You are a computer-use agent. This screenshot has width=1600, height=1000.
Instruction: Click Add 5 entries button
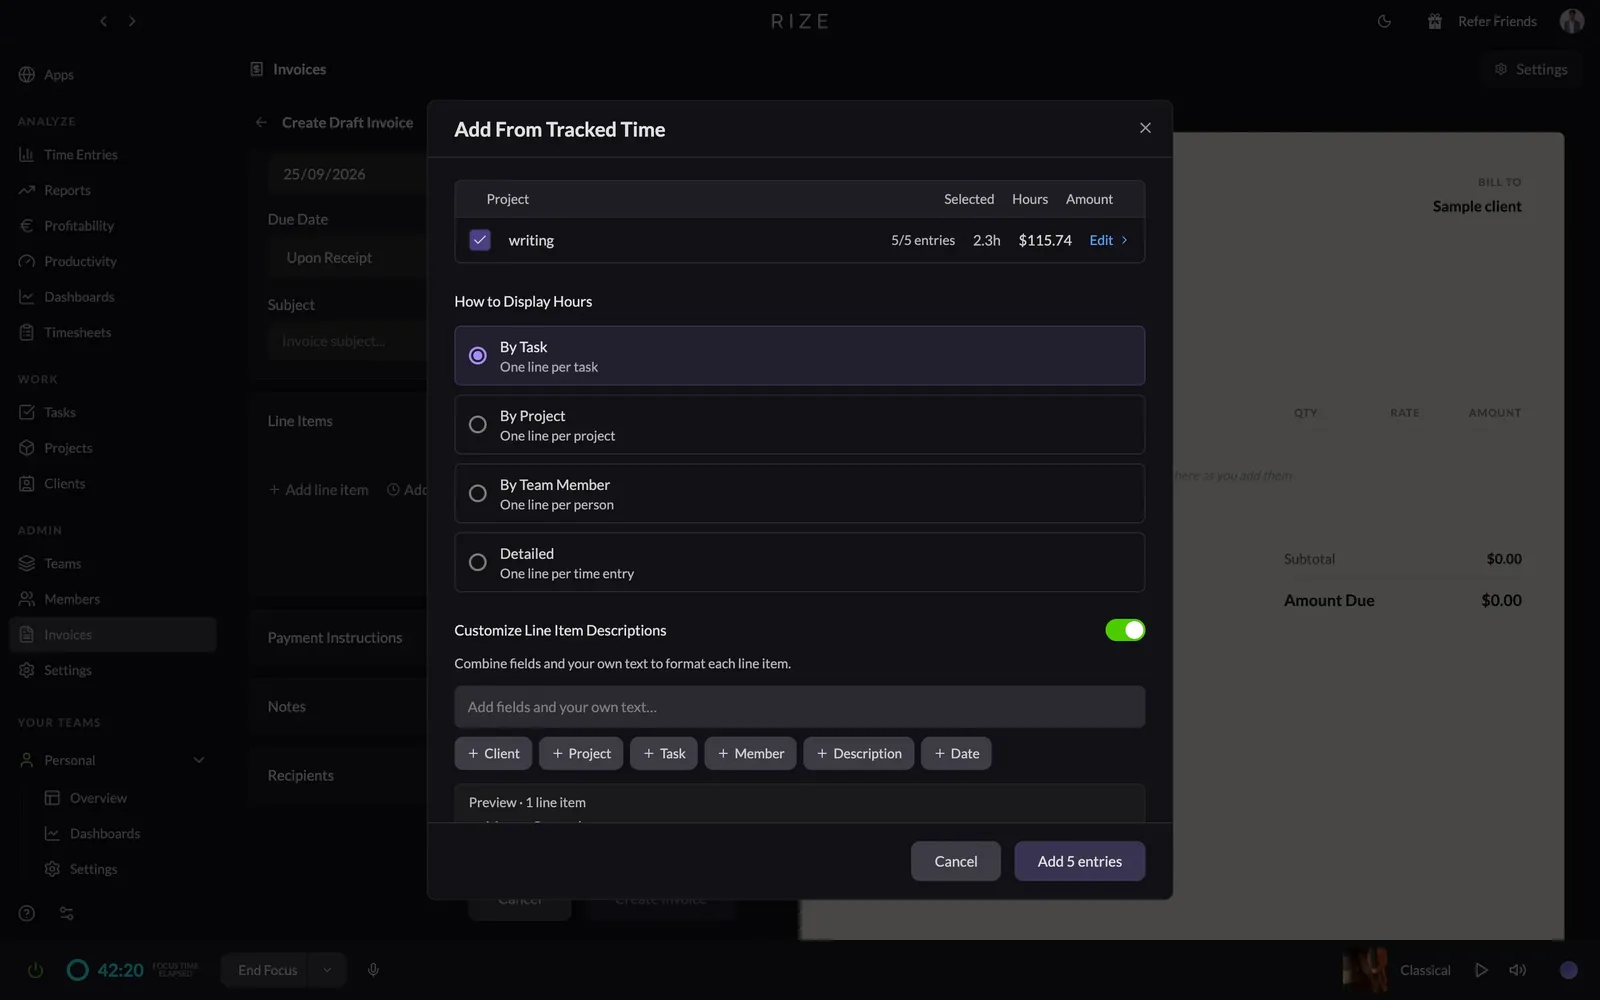(1079, 861)
